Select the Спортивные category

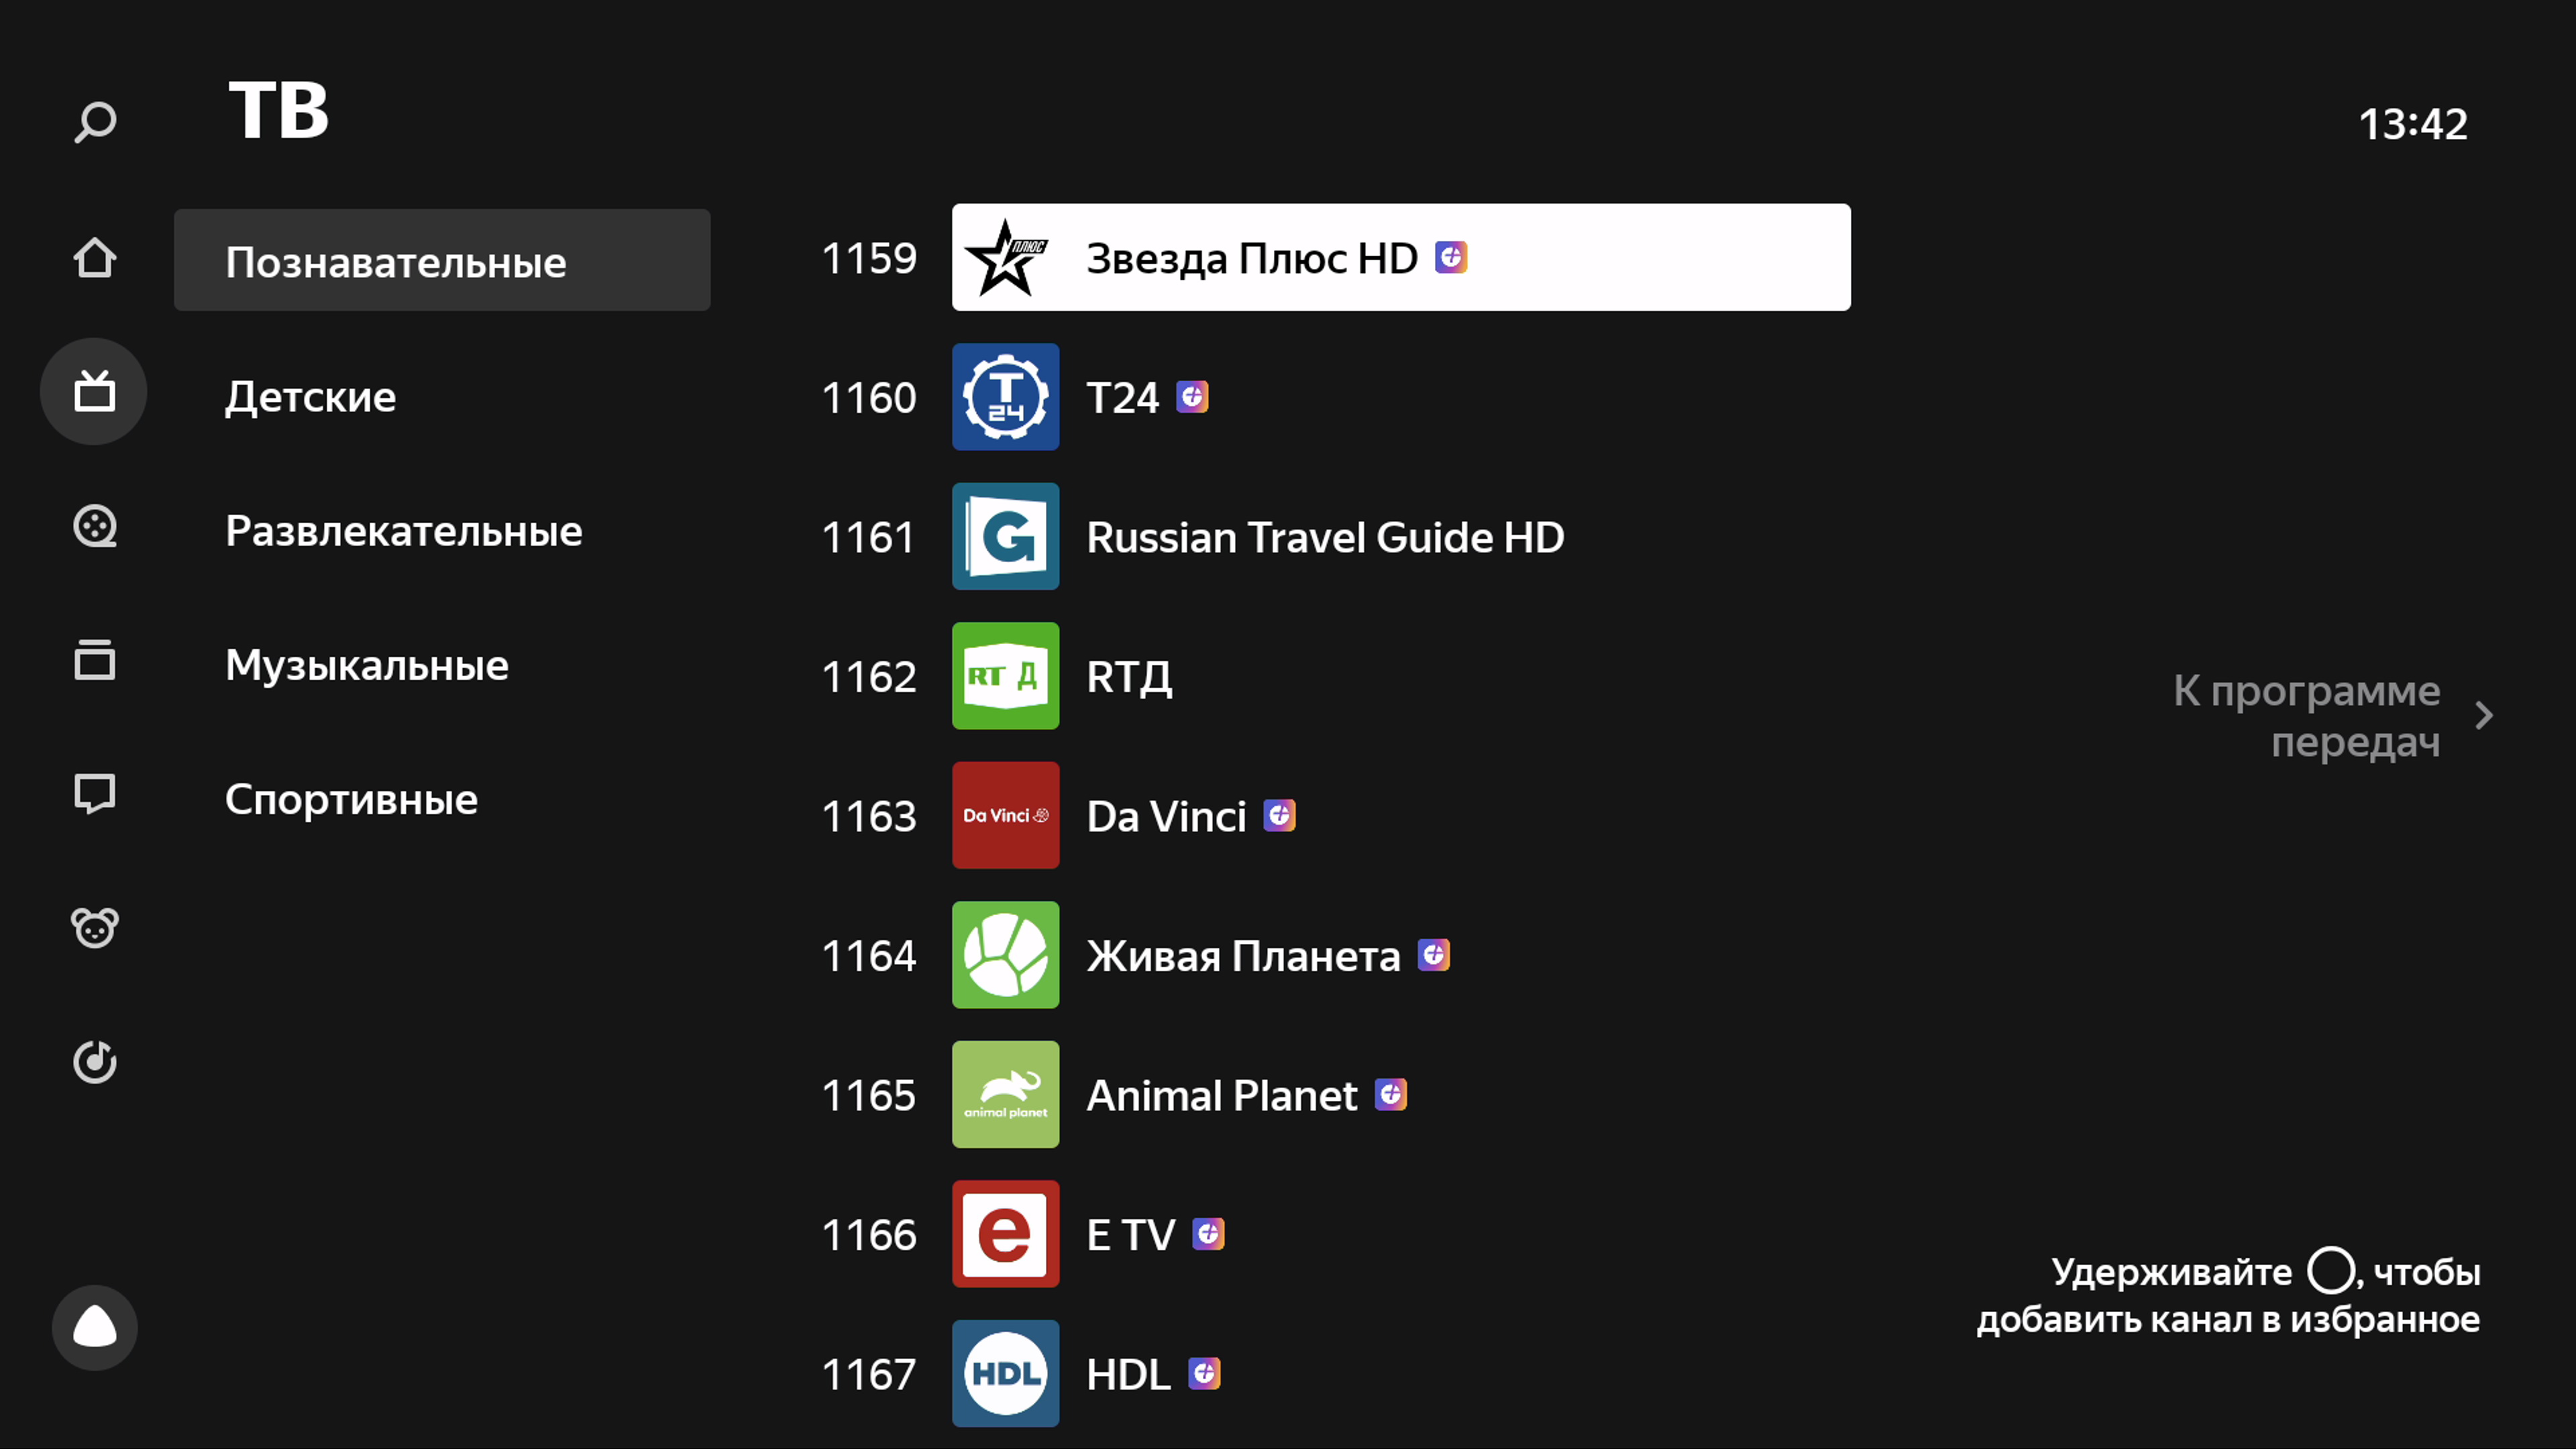[351, 799]
